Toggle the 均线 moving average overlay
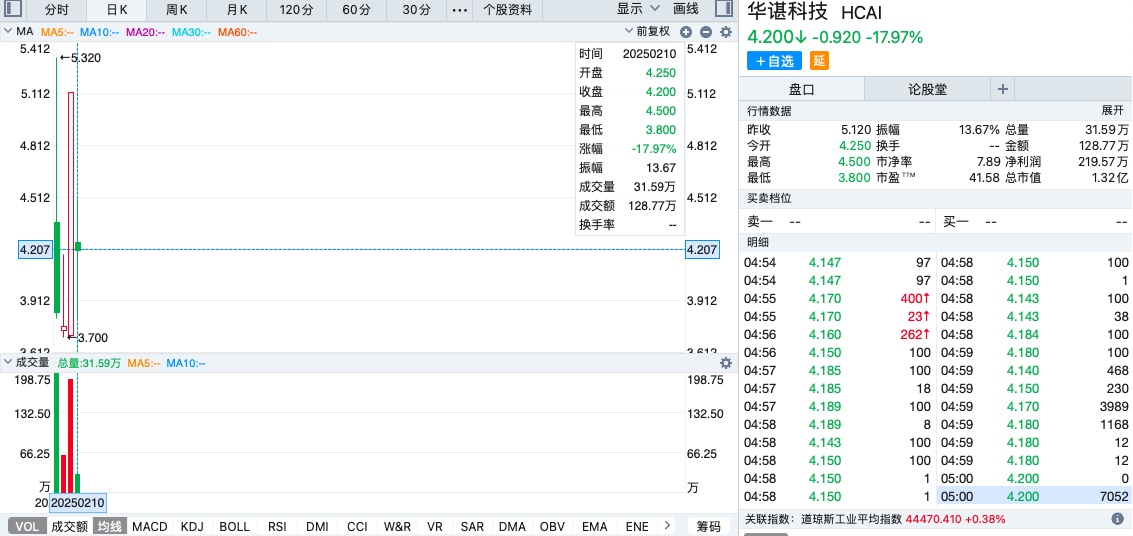The image size is (1133, 536). tap(109, 526)
